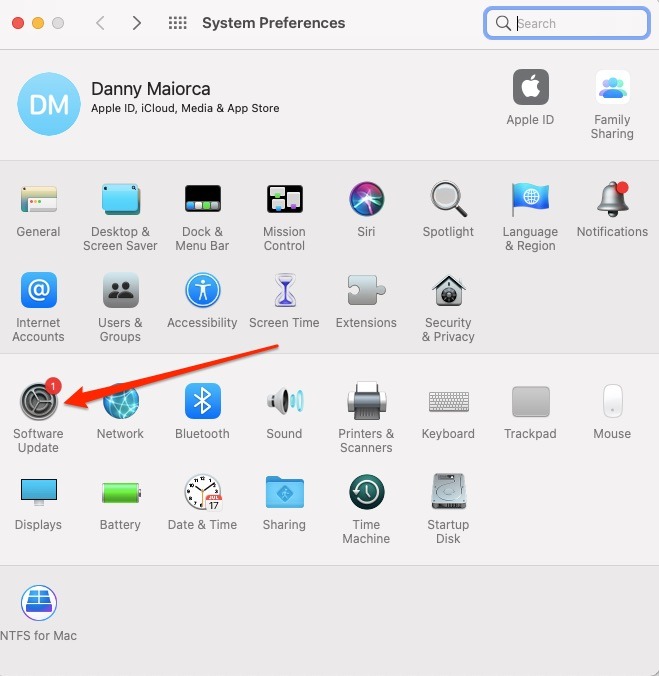Open Siri preferences
This screenshot has height=676, width=659.
[x=366, y=199]
